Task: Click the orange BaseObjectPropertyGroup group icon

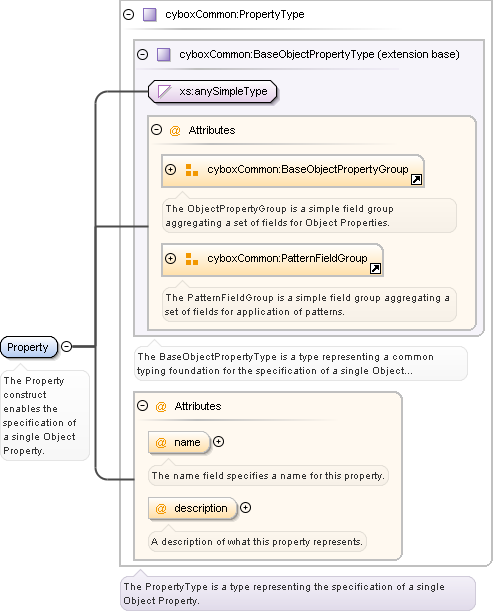Action: click(191, 170)
